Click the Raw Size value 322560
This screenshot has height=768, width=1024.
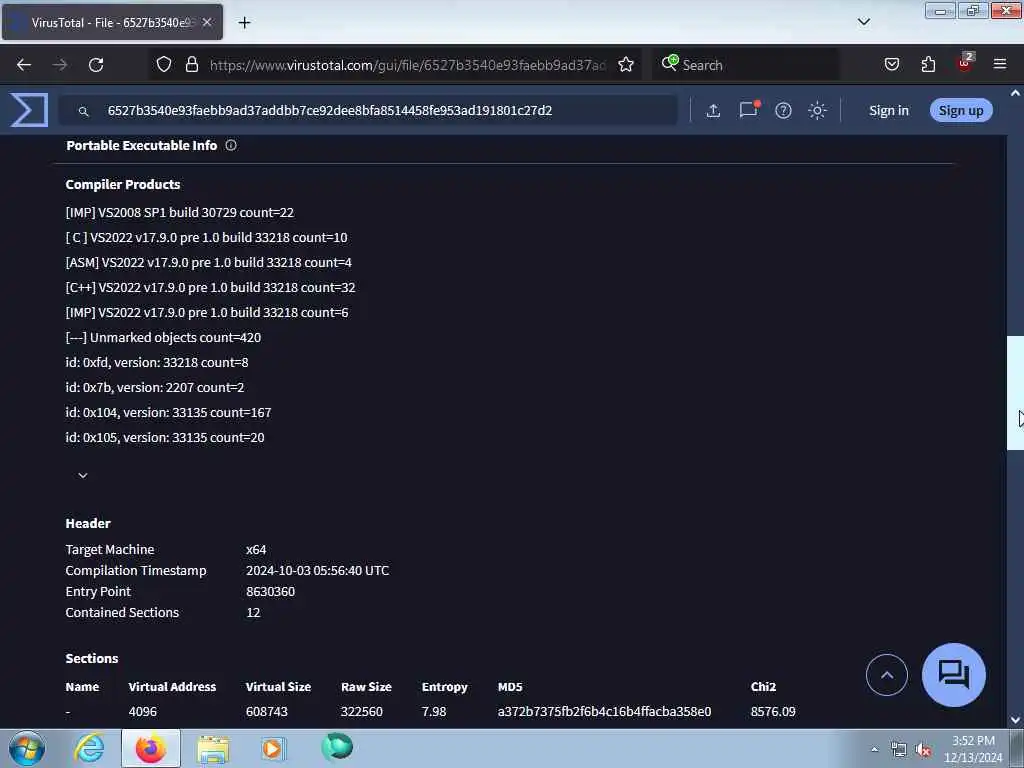click(x=361, y=711)
